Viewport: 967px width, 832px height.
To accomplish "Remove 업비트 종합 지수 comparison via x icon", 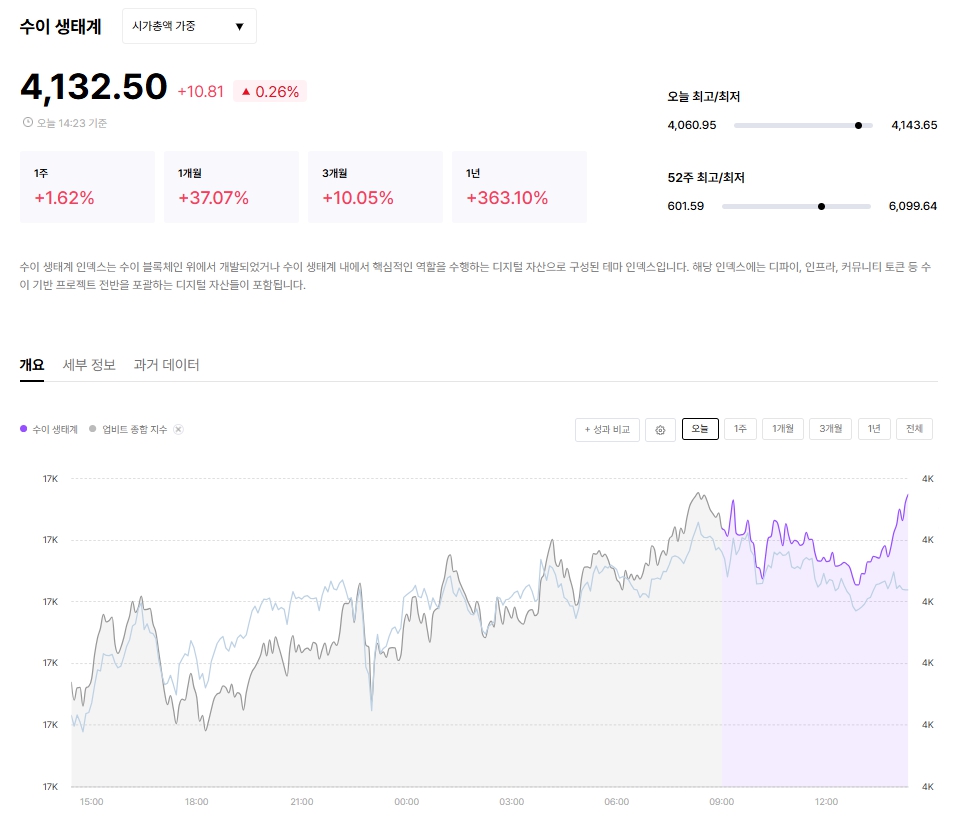I will (178, 429).
